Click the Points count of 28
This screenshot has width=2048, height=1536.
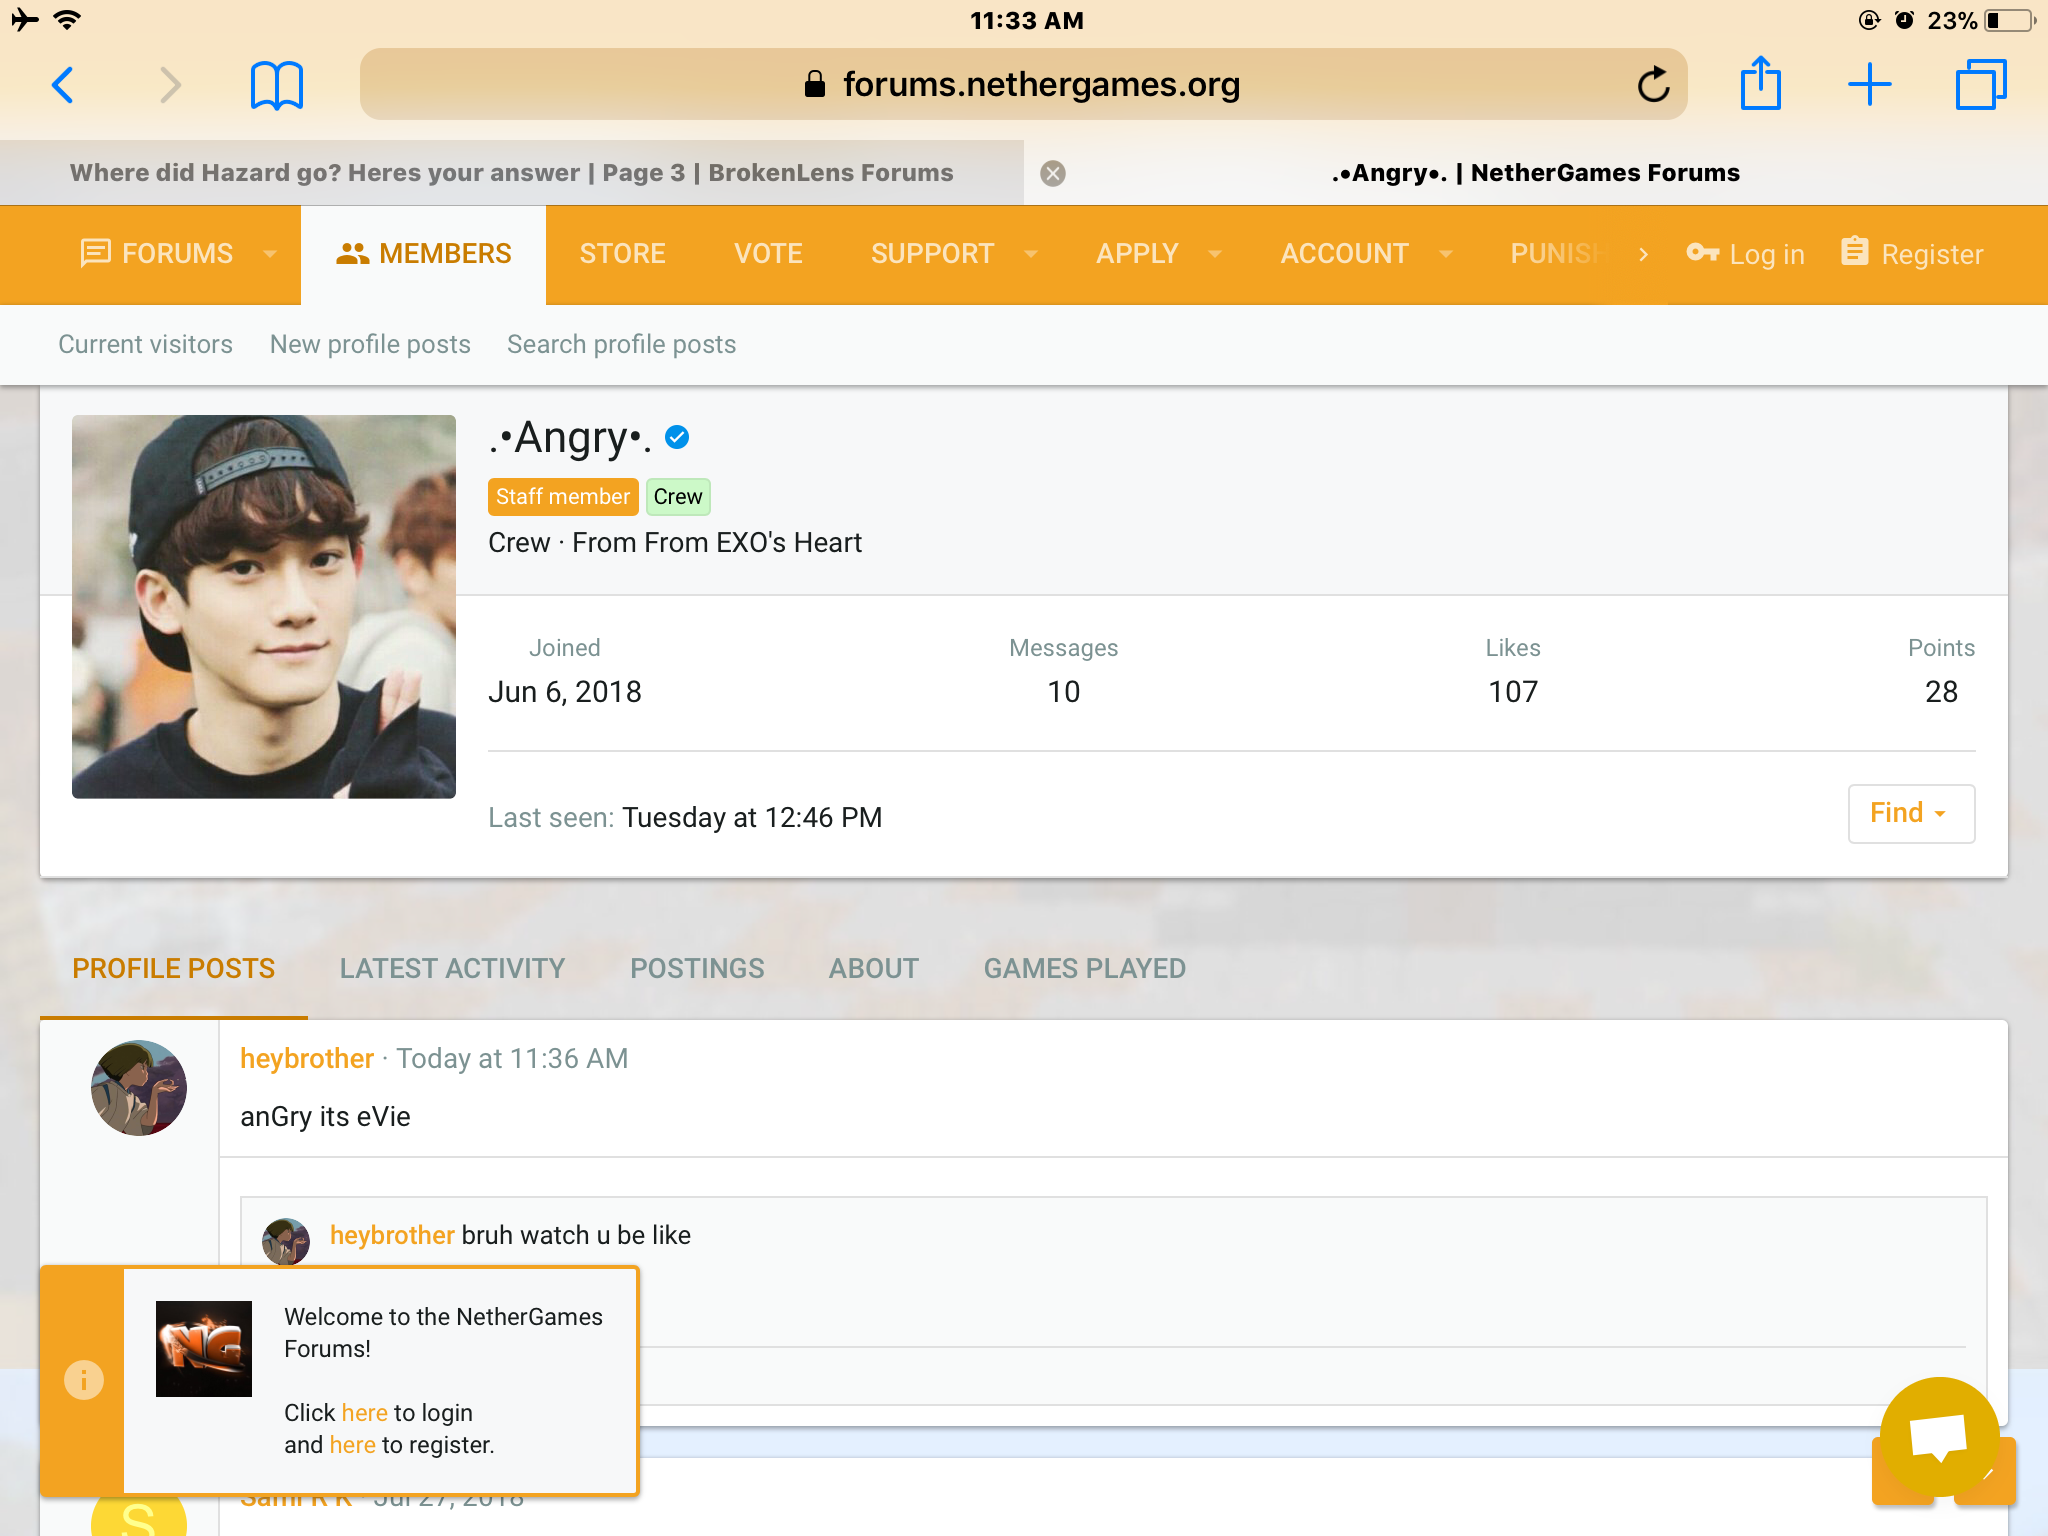[1941, 692]
